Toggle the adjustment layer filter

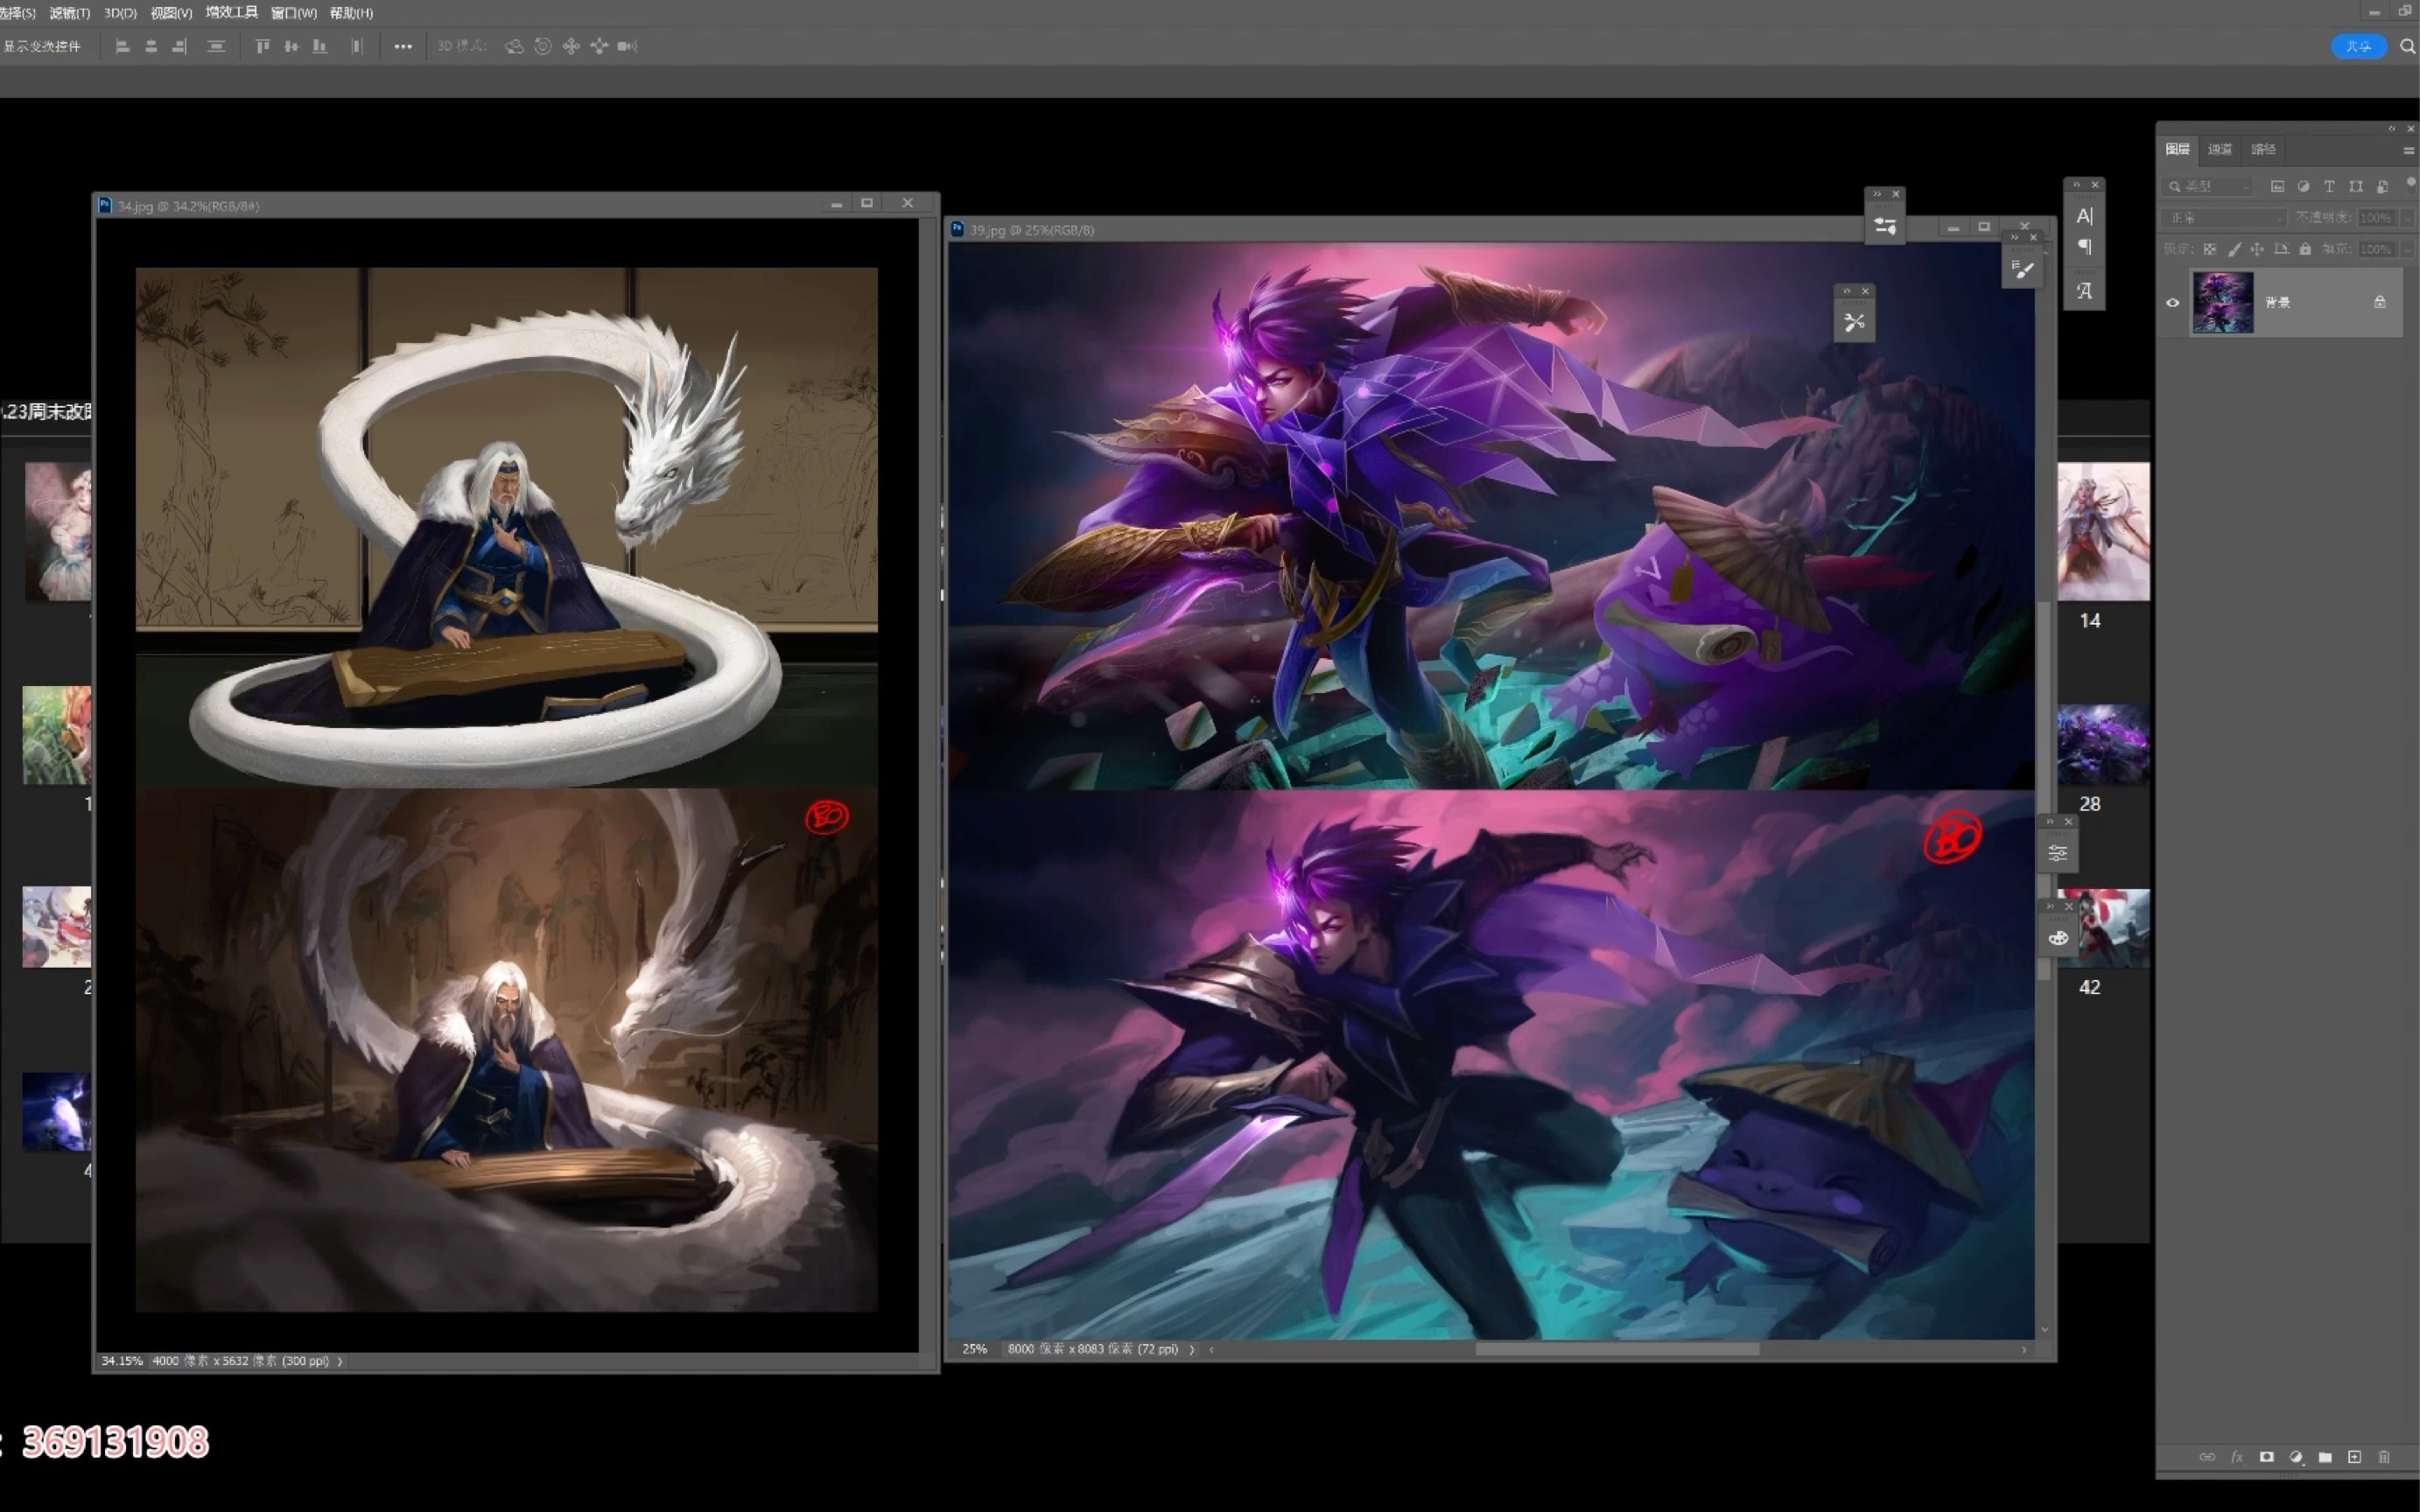pyautogui.click(x=2303, y=186)
